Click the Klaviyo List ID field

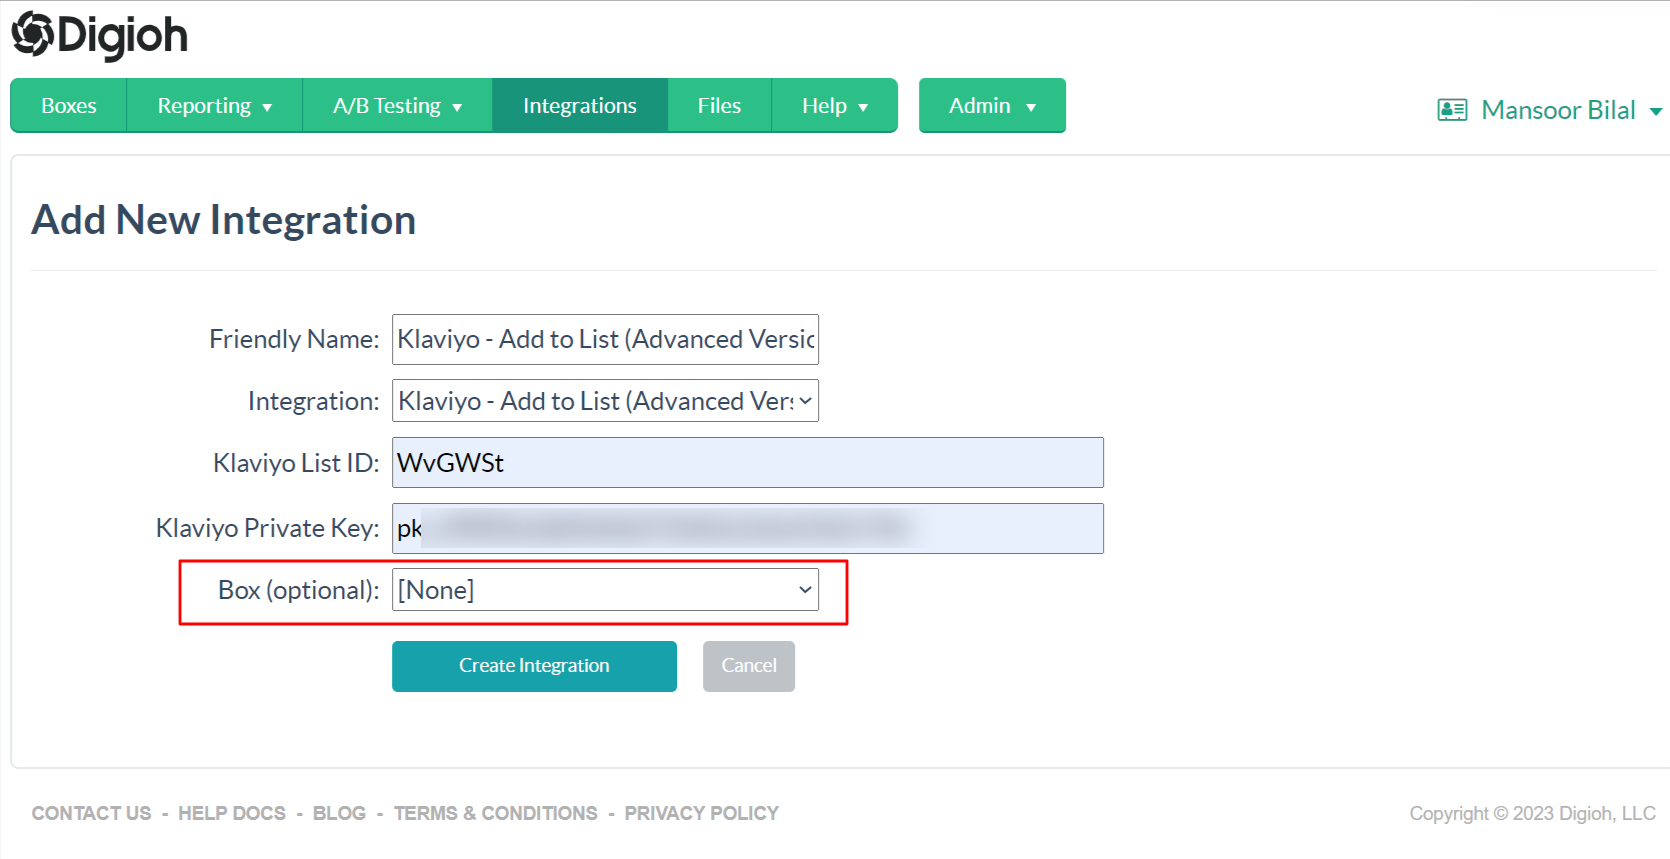click(x=748, y=462)
